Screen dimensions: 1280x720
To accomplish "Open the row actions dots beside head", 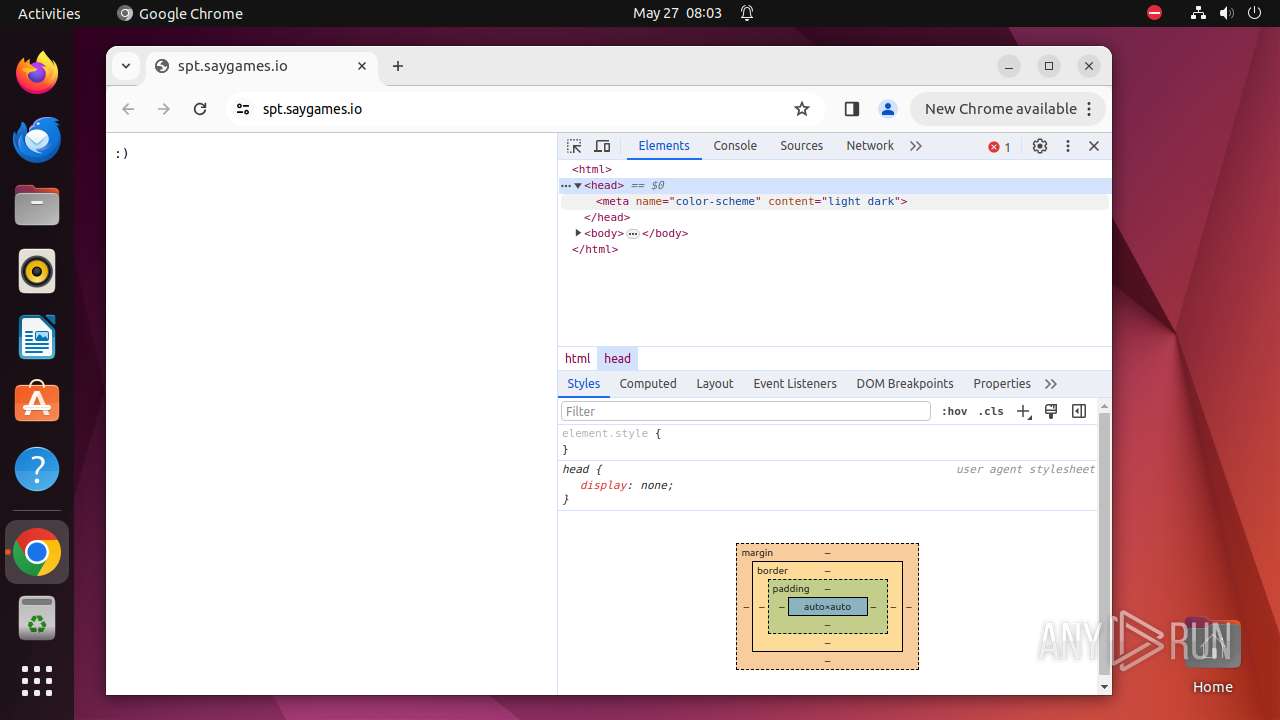I will tap(565, 185).
